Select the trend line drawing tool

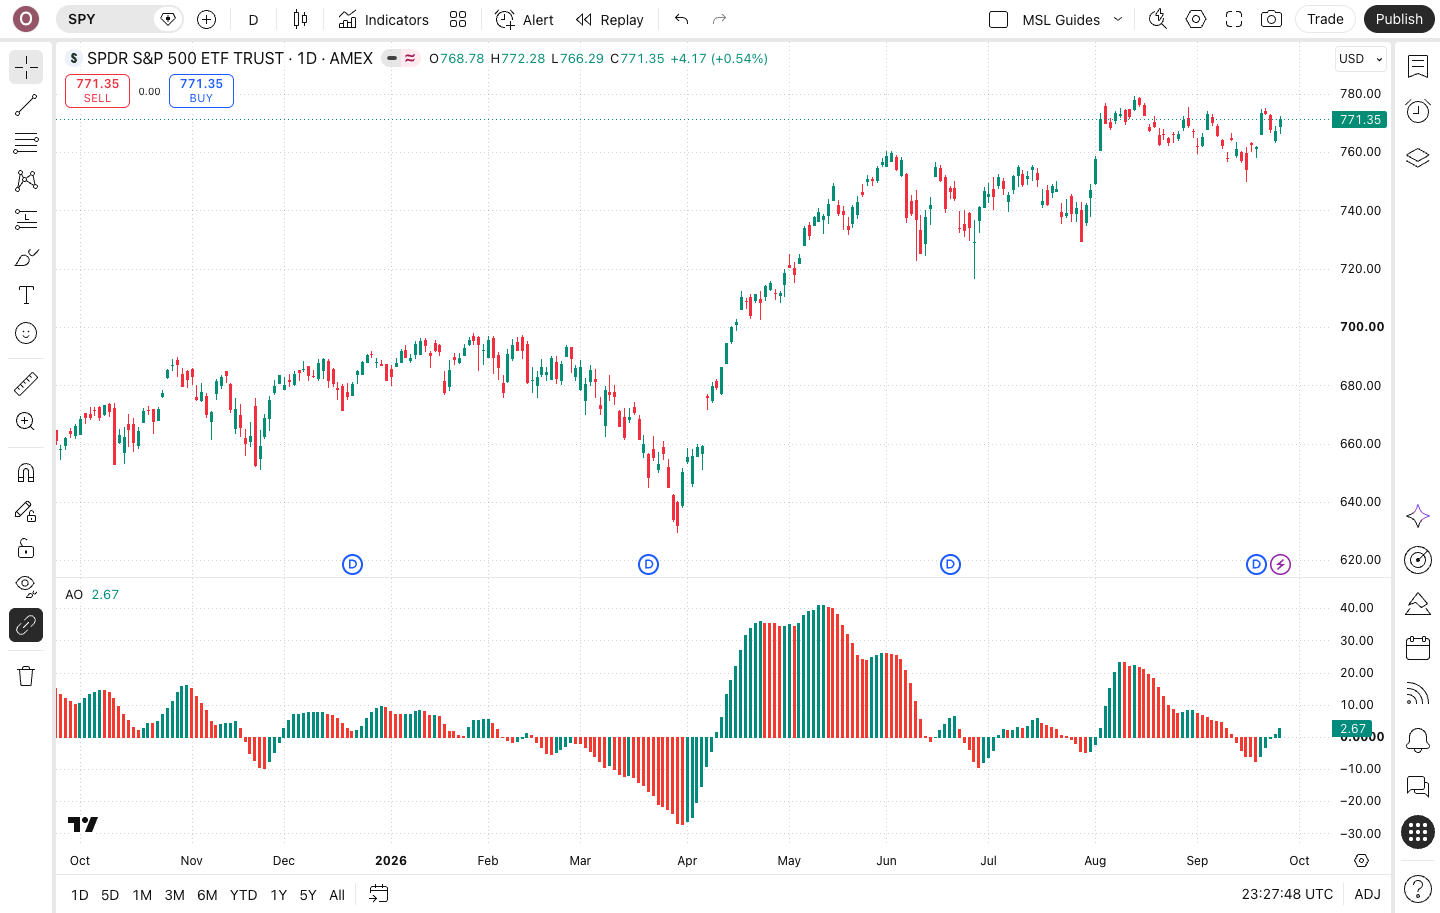[x=26, y=105]
